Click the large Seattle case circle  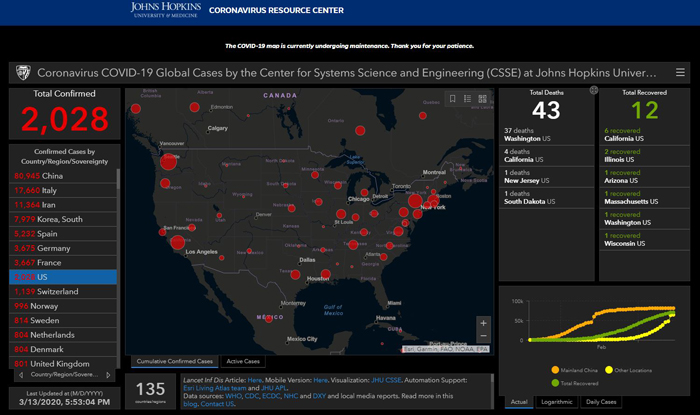click(x=168, y=162)
